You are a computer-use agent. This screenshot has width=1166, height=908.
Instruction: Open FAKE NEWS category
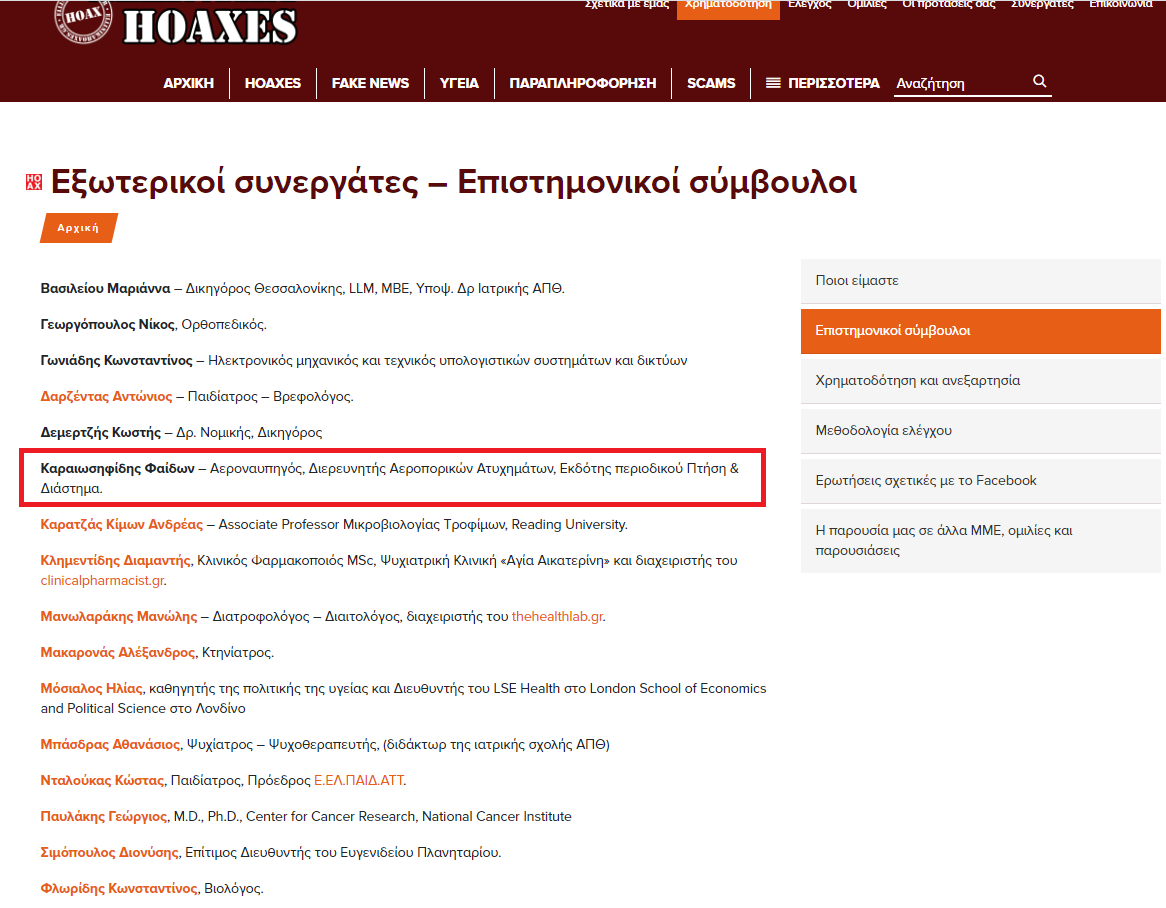370,83
